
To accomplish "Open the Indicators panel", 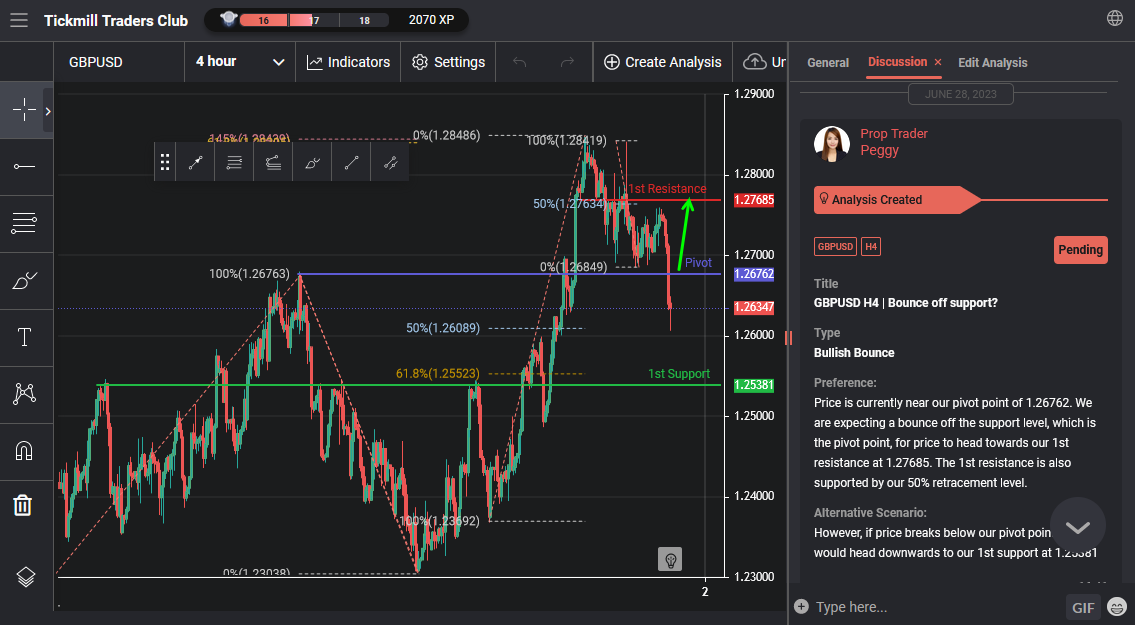I will tap(348, 62).
